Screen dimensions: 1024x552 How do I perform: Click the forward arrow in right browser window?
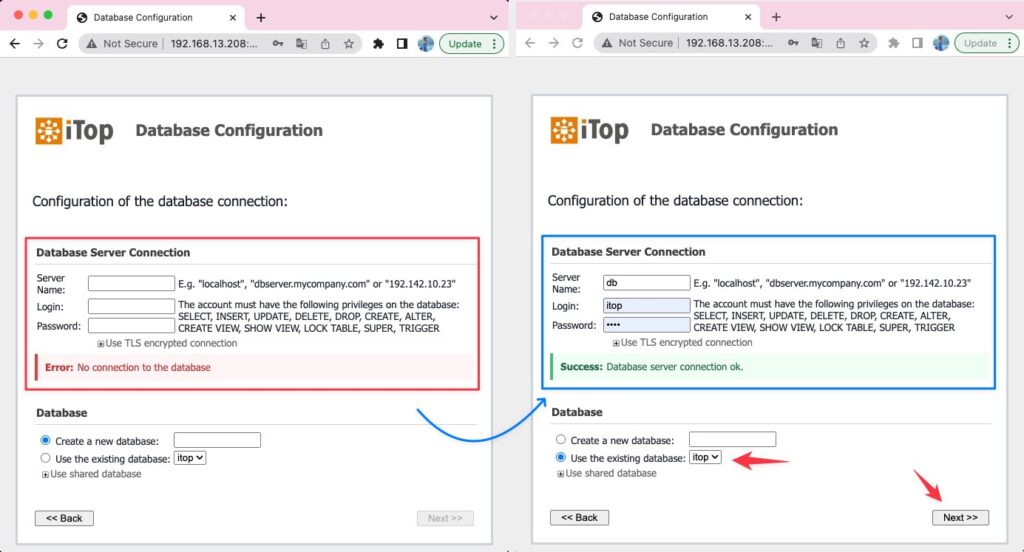554,43
